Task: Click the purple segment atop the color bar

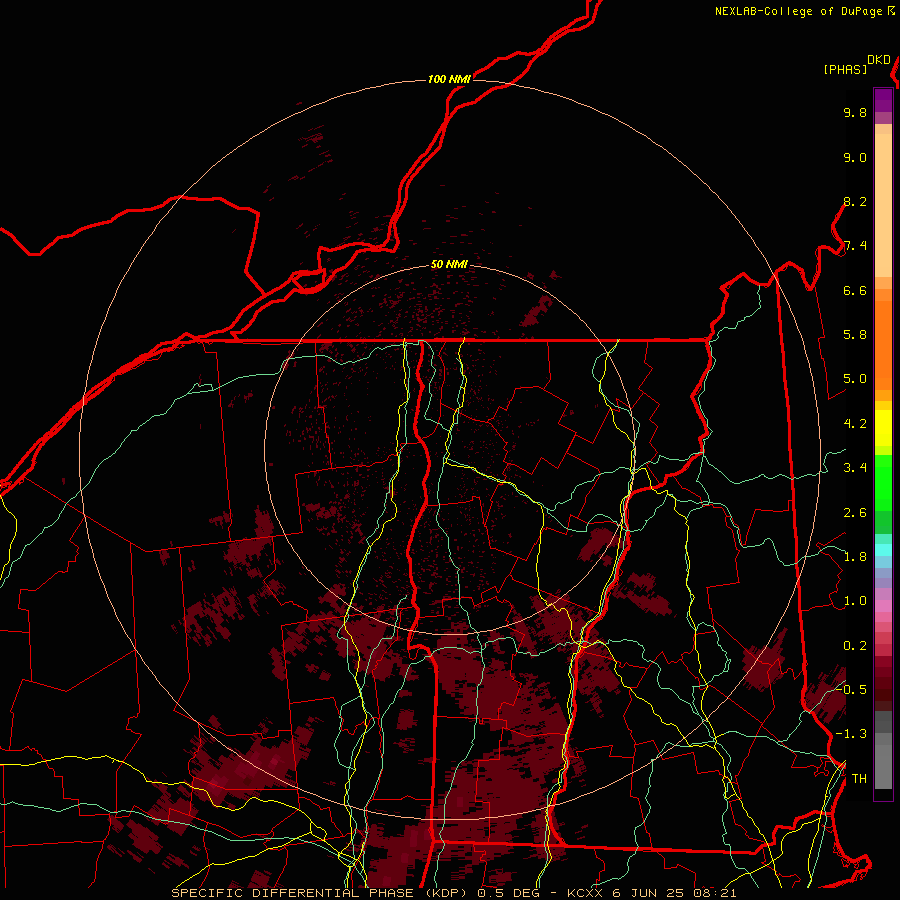Action: click(883, 101)
